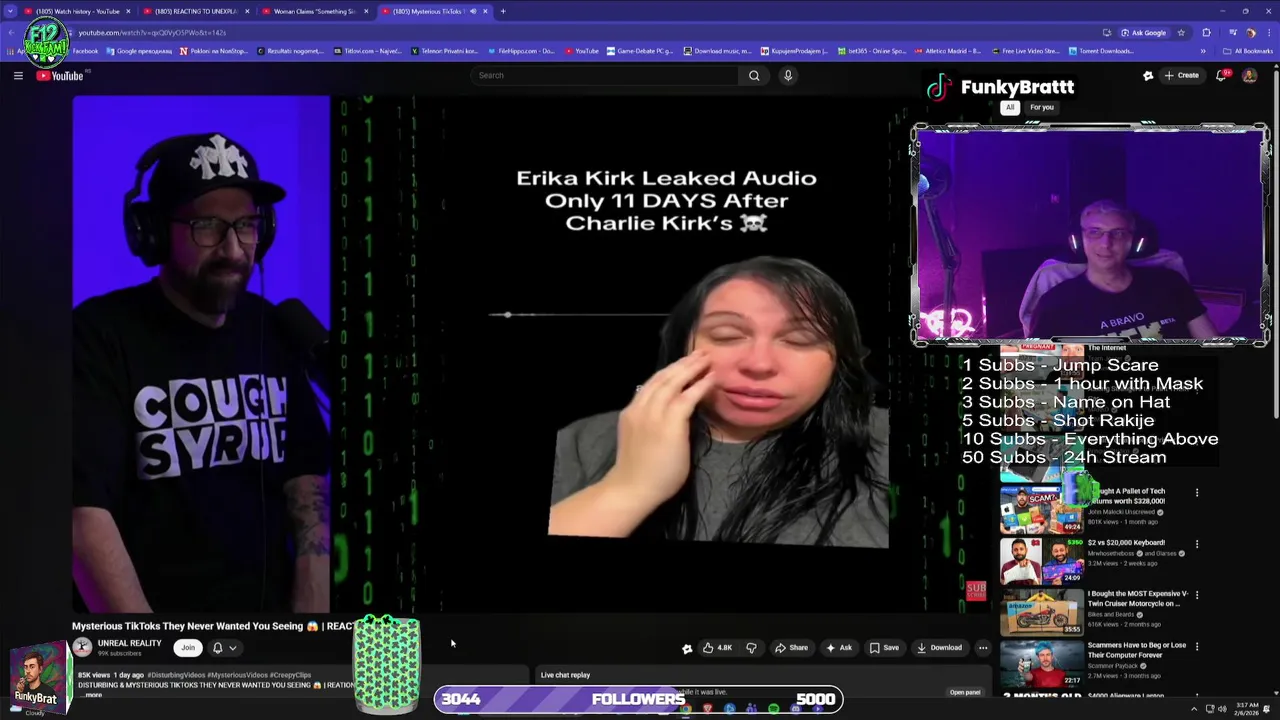Open YouTube notifications bell

[1221, 75]
